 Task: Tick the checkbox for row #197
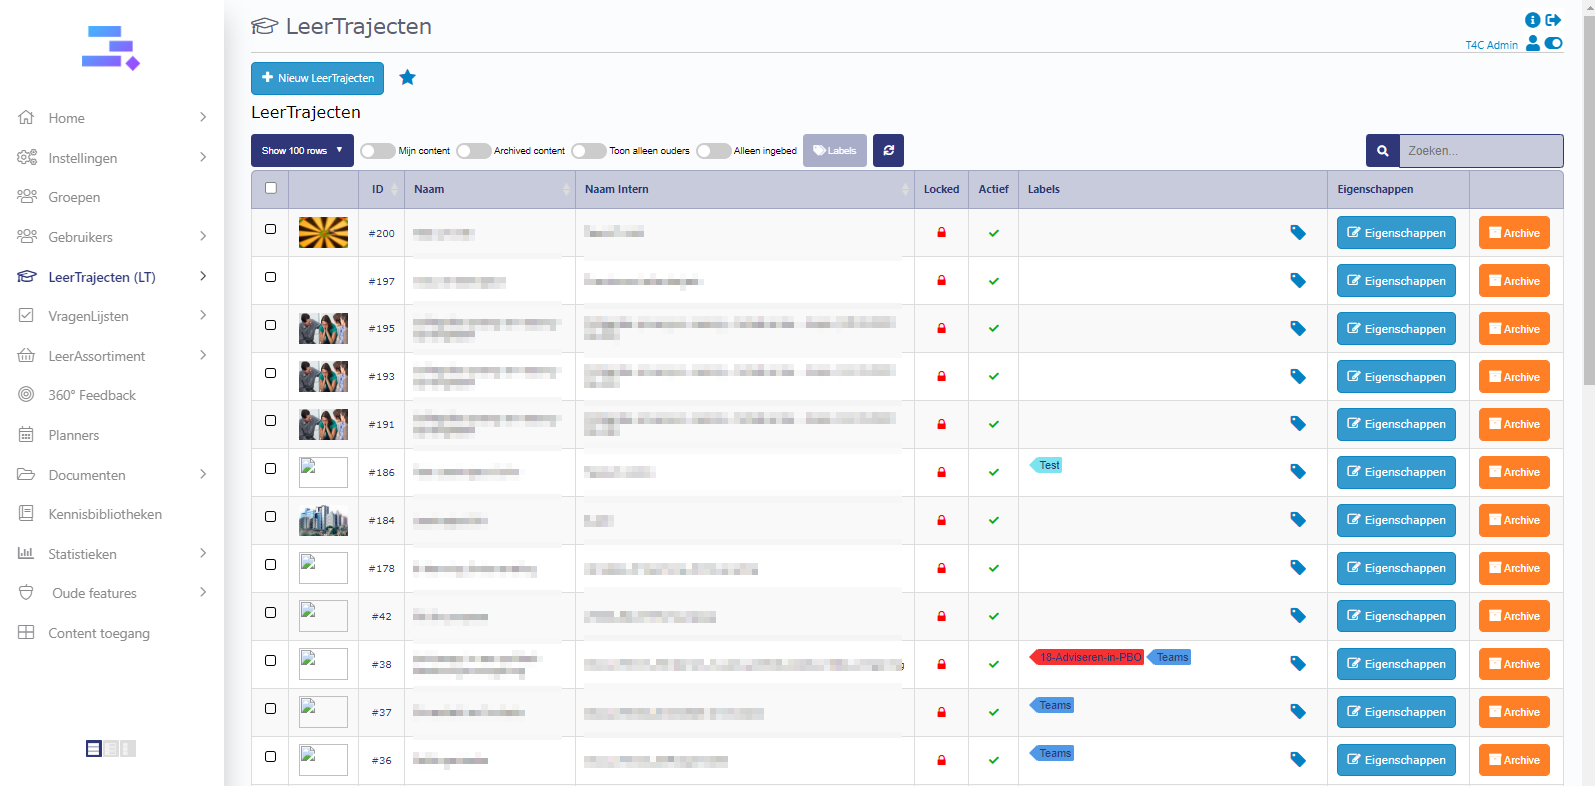coord(270,277)
